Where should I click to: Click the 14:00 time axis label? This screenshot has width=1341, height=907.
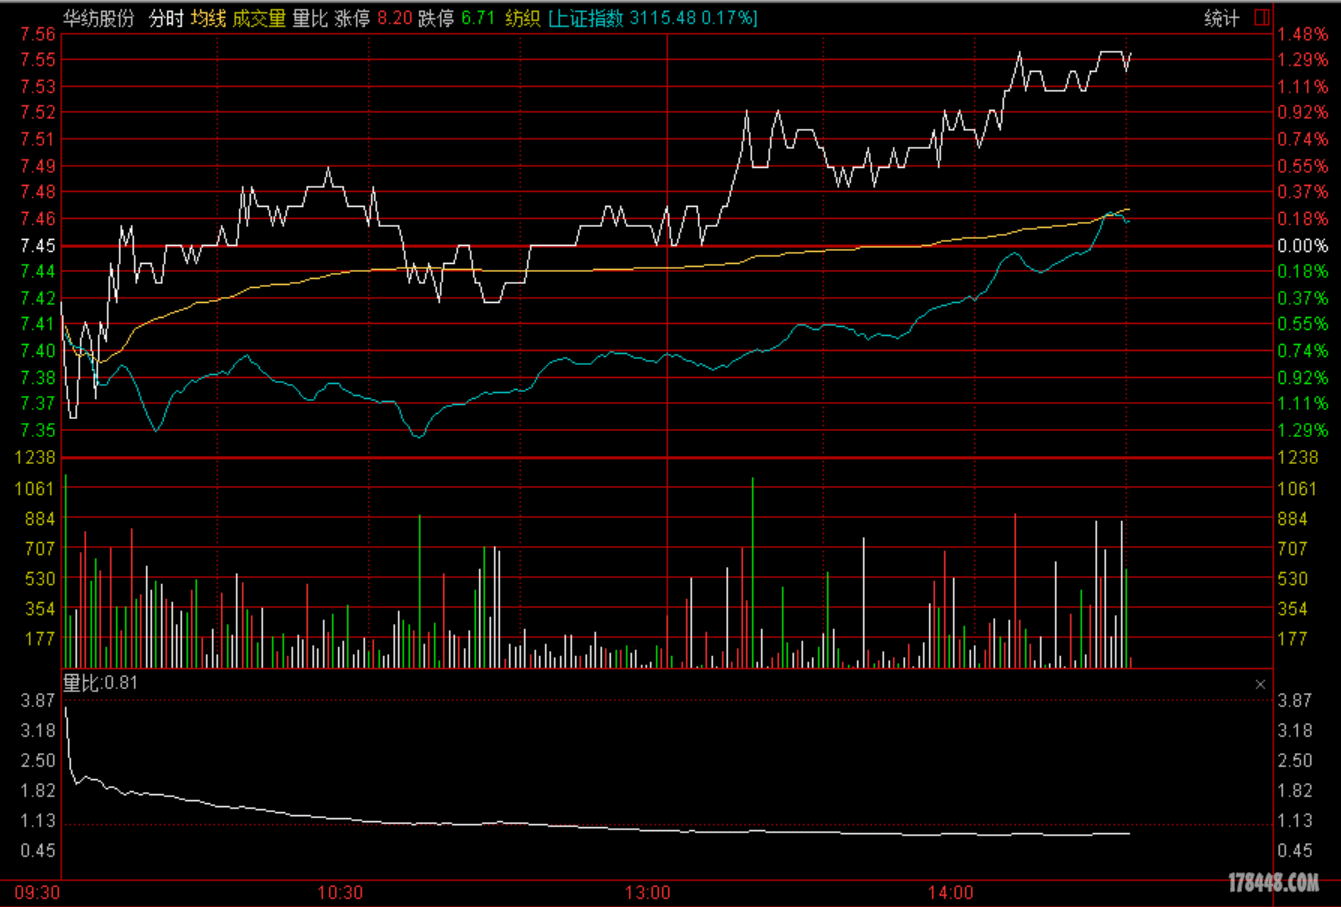tap(950, 892)
